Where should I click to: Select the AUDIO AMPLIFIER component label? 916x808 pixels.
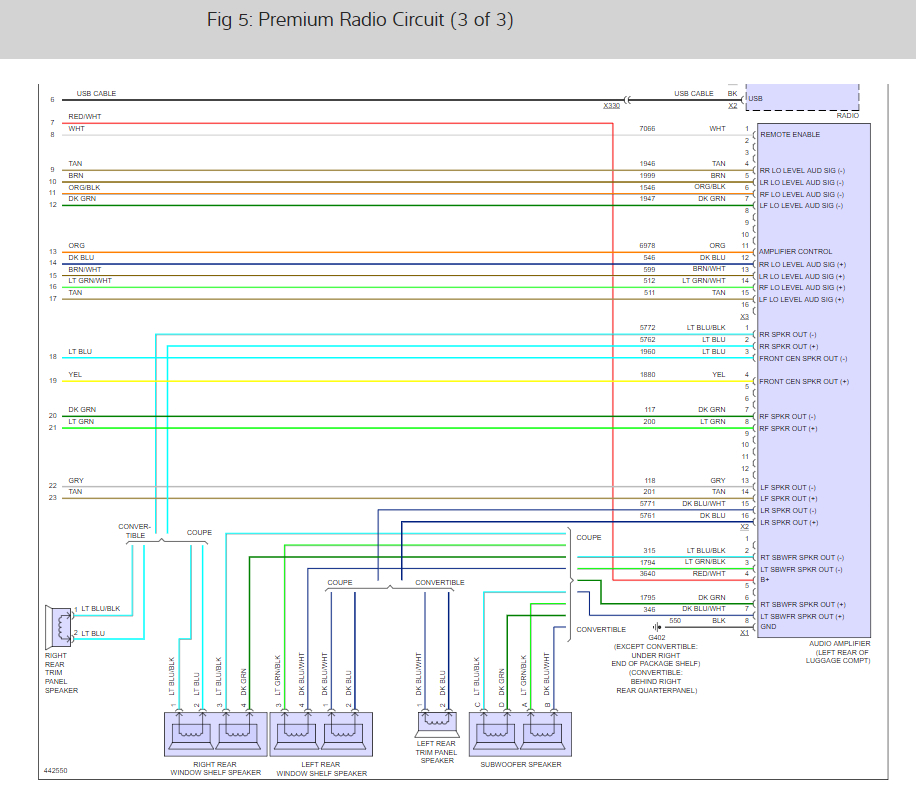[x=839, y=643]
